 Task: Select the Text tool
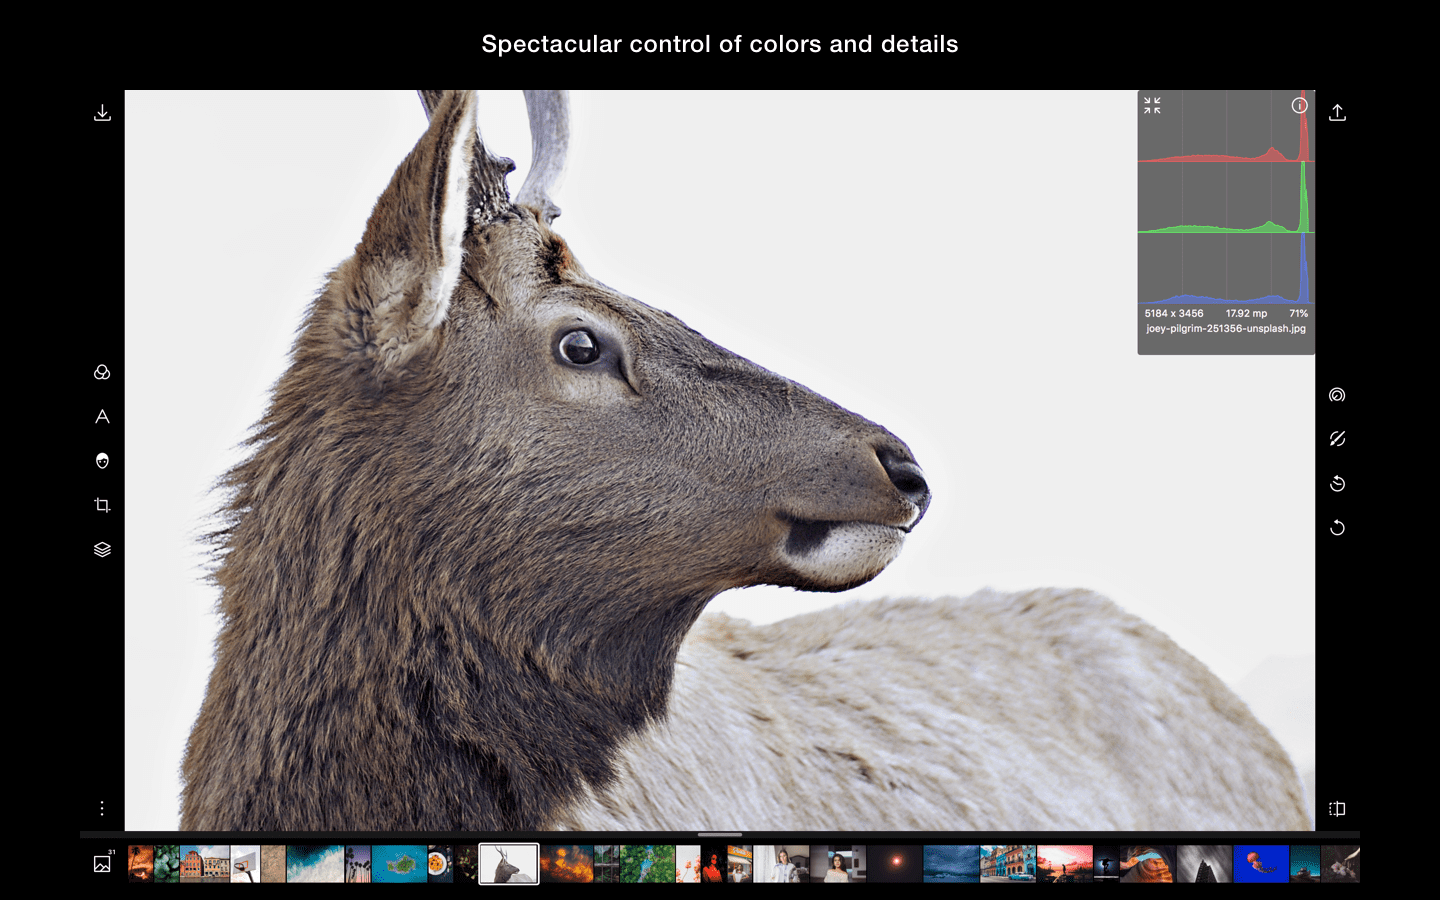pos(101,417)
